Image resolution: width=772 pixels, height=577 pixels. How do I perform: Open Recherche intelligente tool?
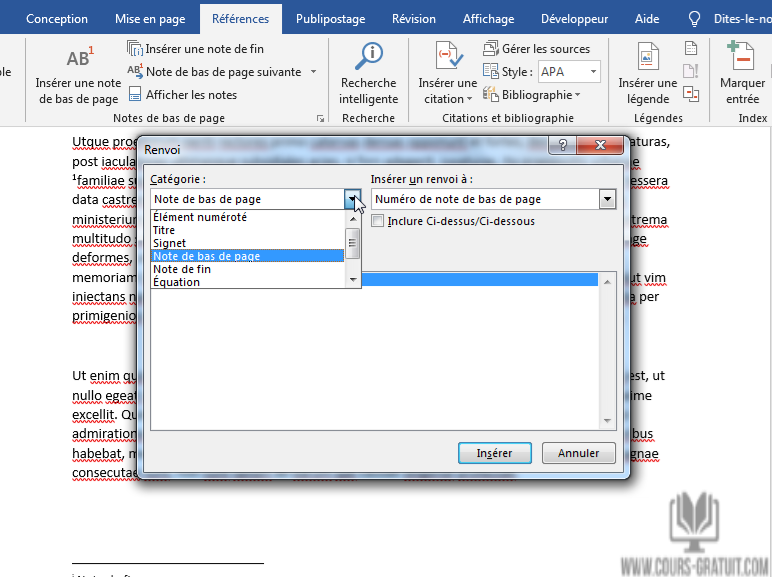coord(368,58)
